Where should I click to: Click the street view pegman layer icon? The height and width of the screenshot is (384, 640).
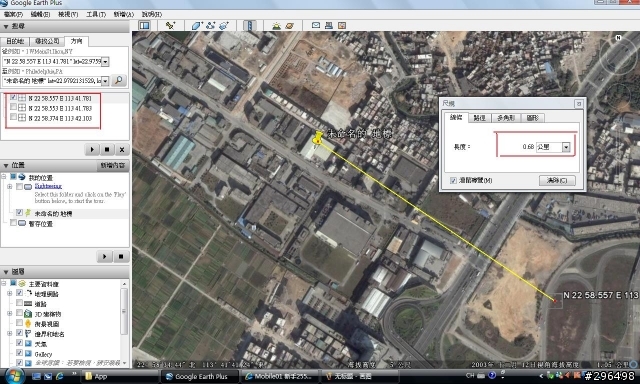[28, 324]
